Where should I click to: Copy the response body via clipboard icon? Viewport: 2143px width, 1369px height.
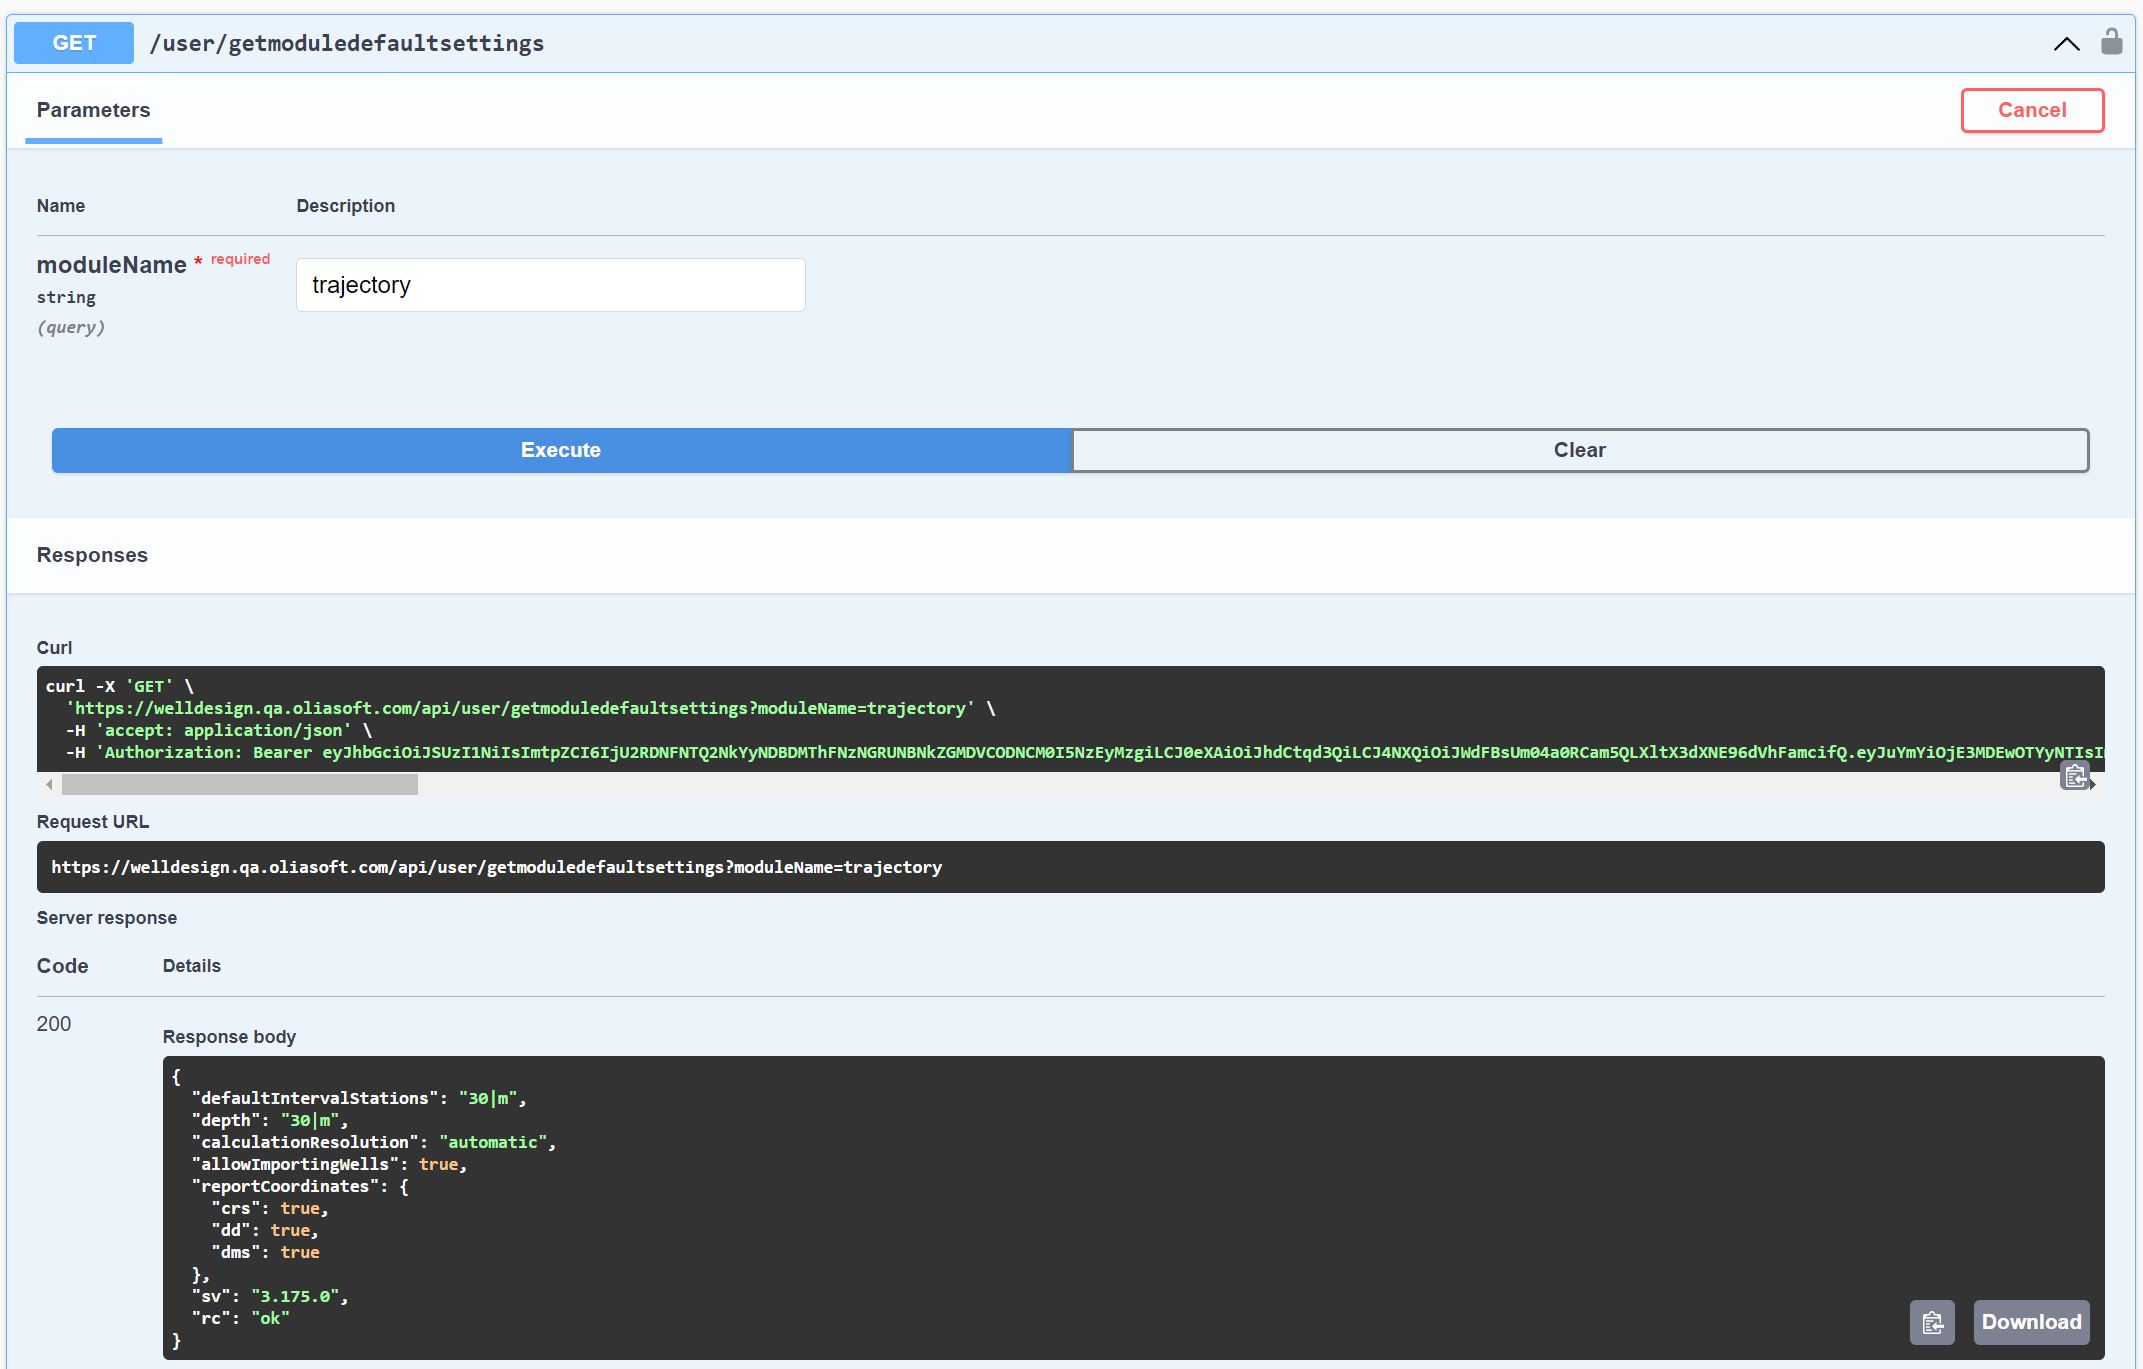1932,1322
